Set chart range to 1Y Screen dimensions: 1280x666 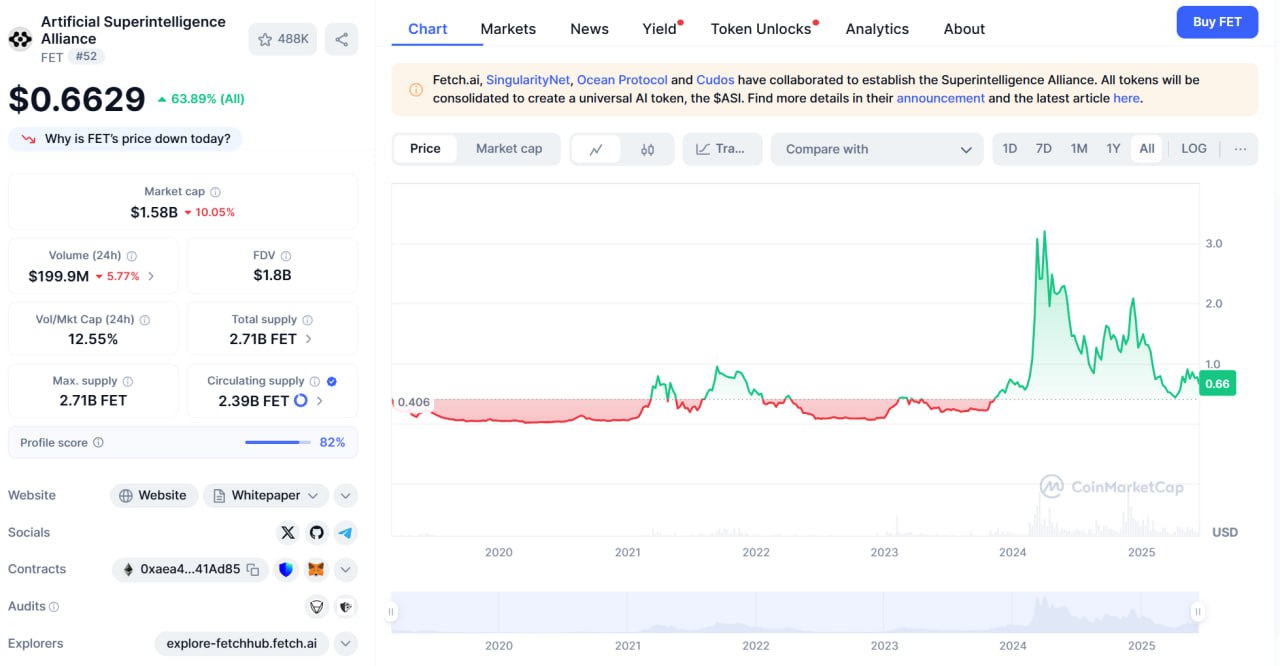click(x=1113, y=149)
